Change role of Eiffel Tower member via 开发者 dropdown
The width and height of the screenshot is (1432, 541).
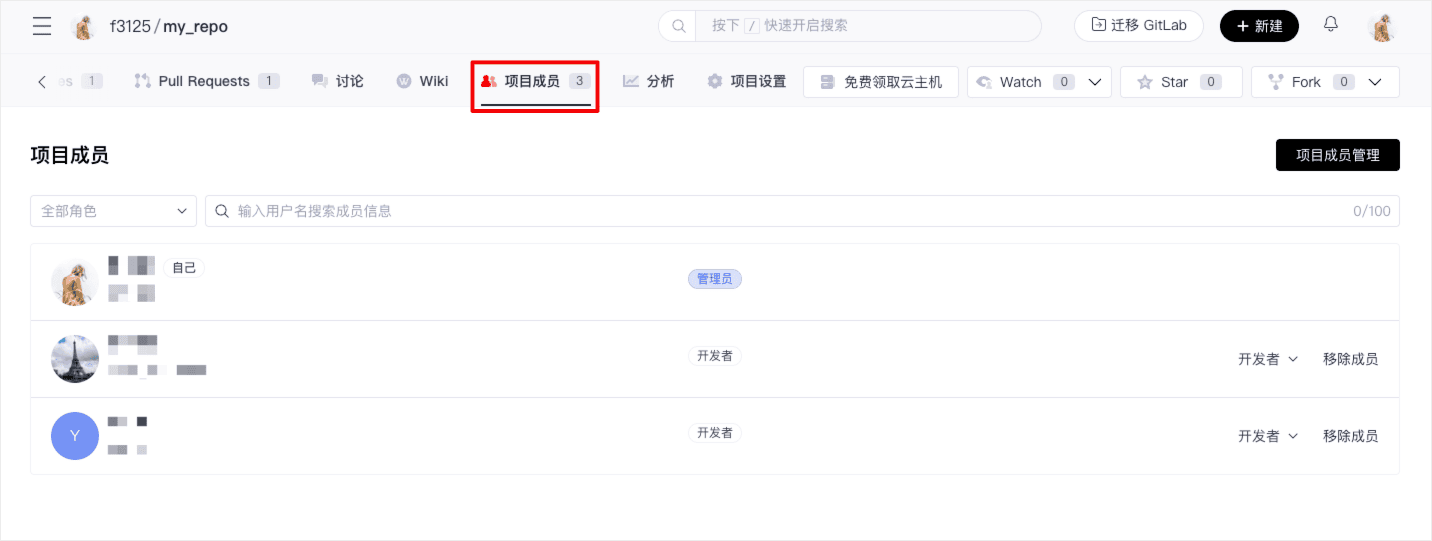(x=1267, y=359)
